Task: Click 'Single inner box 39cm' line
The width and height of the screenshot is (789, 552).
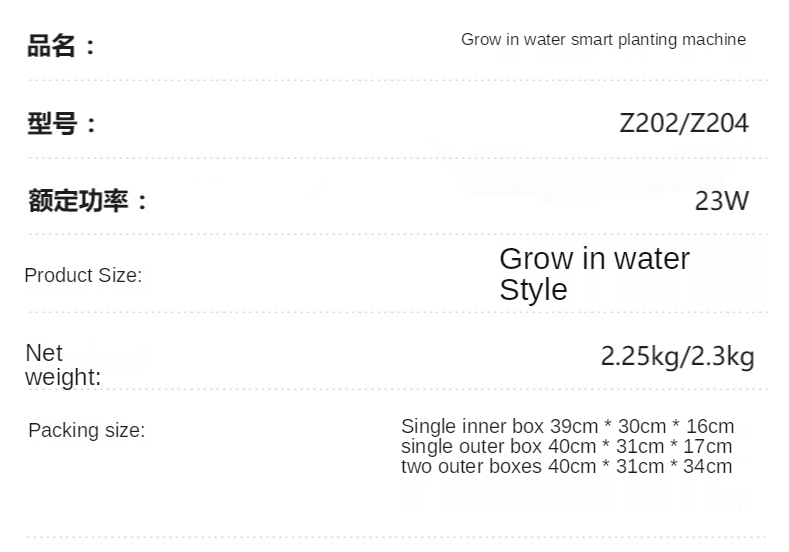Action: tap(567, 427)
